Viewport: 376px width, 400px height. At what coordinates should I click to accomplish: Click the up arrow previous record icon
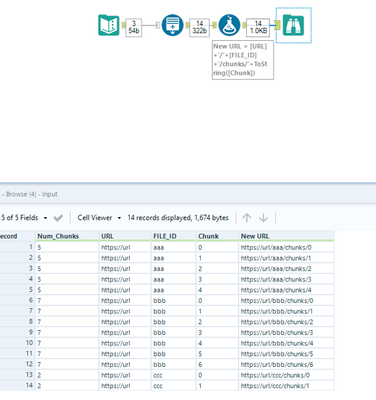point(247,218)
